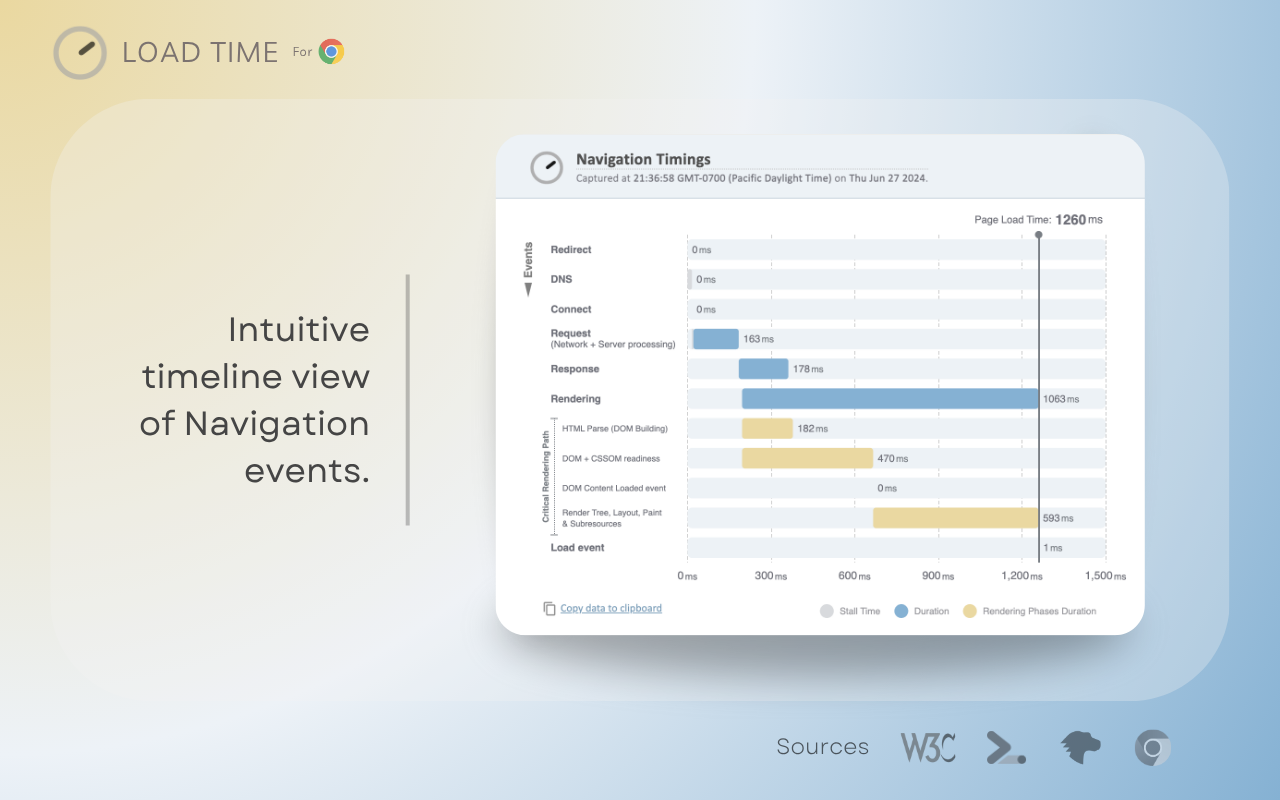Click the Page Load Time marker dot
Screen dimensions: 1280x800
[x=1038, y=235]
